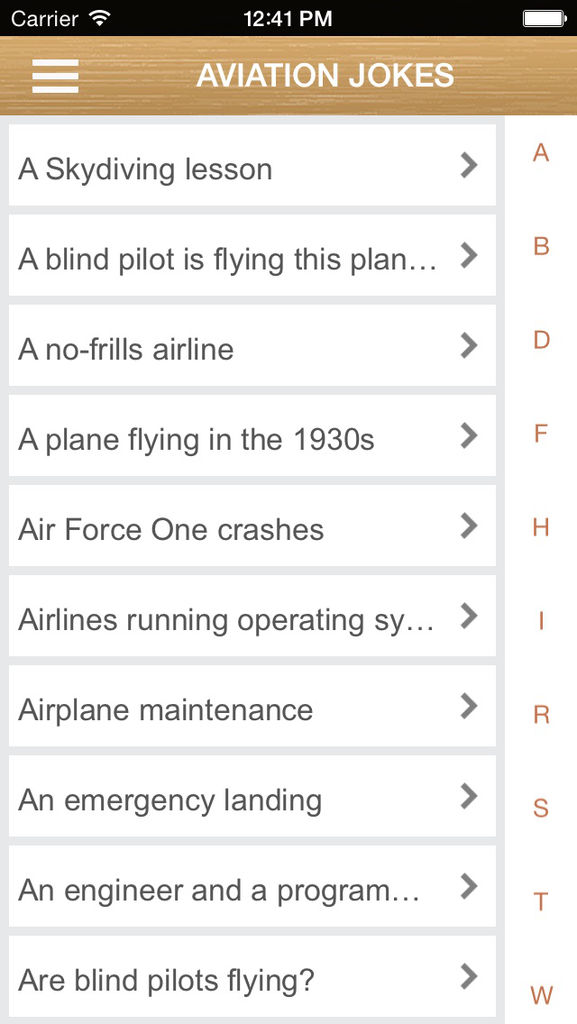Image resolution: width=577 pixels, height=1024 pixels.
Task: Tap chevron next to A no-frills airline
Action: [469, 345]
